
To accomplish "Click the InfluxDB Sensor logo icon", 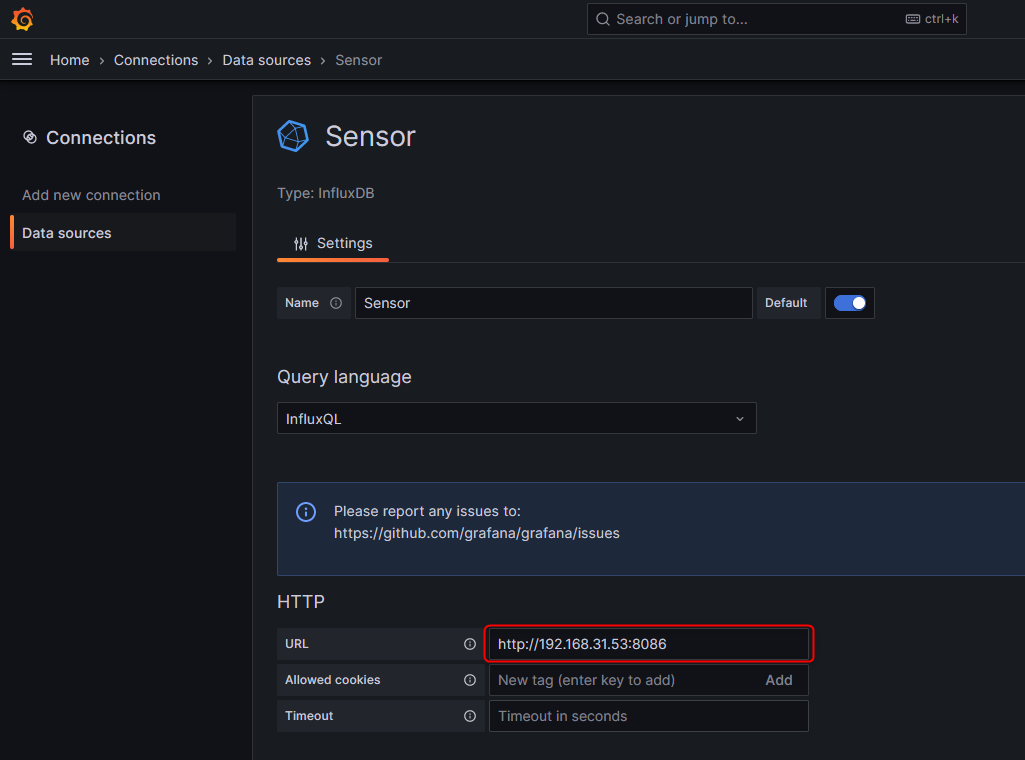I will (x=293, y=136).
